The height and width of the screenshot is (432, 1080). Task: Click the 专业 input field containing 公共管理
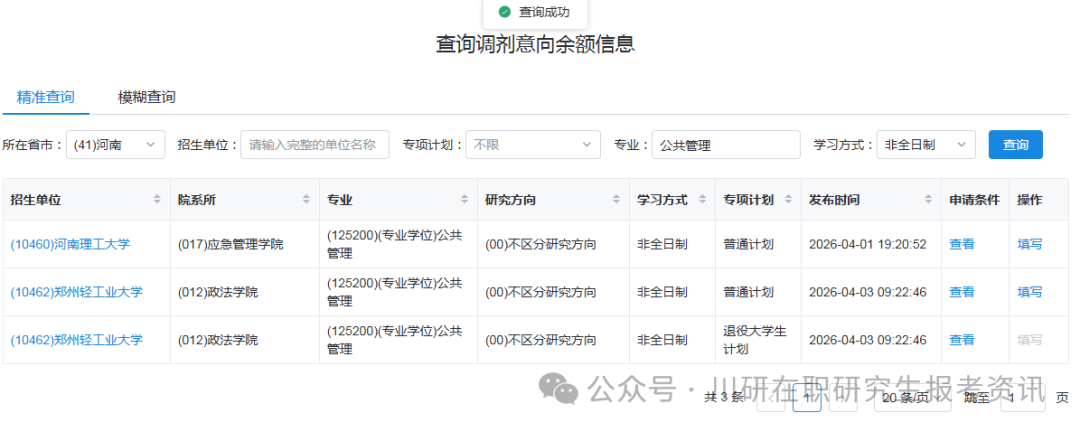pyautogui.click(x=726, y=145)
